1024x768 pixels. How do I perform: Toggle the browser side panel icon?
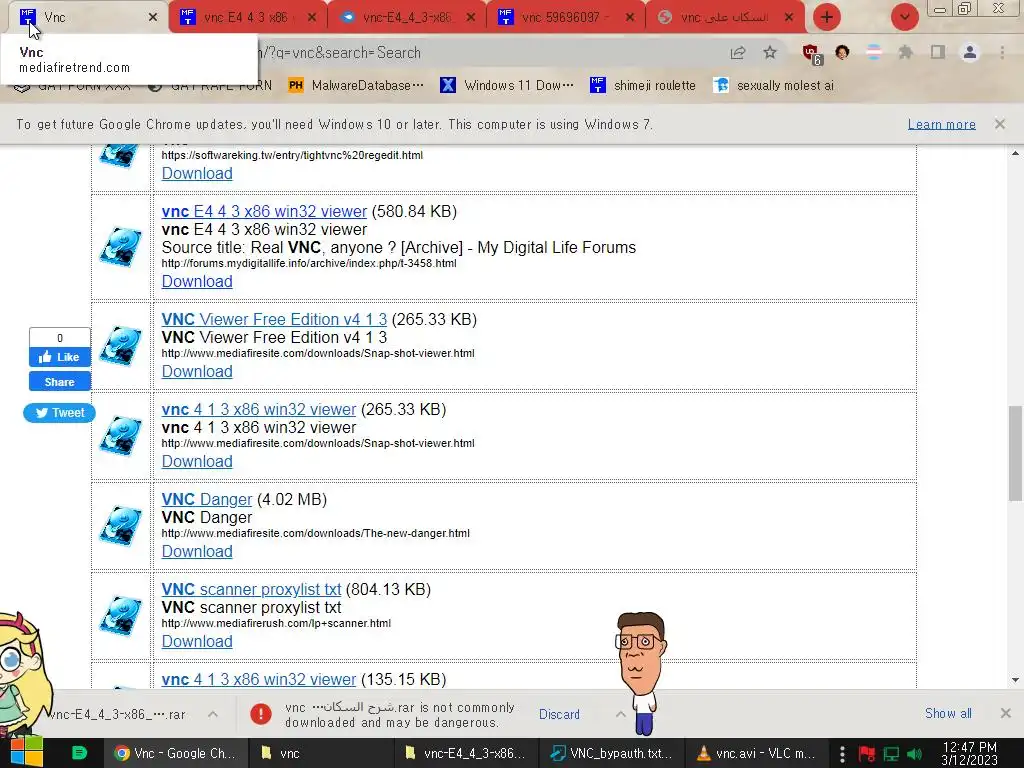[x=938, y=52]
